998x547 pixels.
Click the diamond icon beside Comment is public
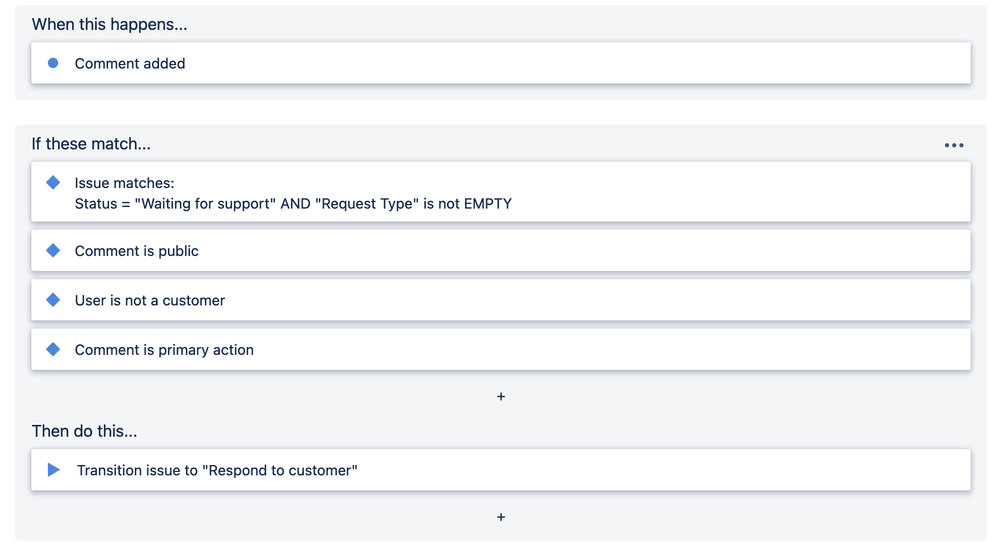pos(54,251)
